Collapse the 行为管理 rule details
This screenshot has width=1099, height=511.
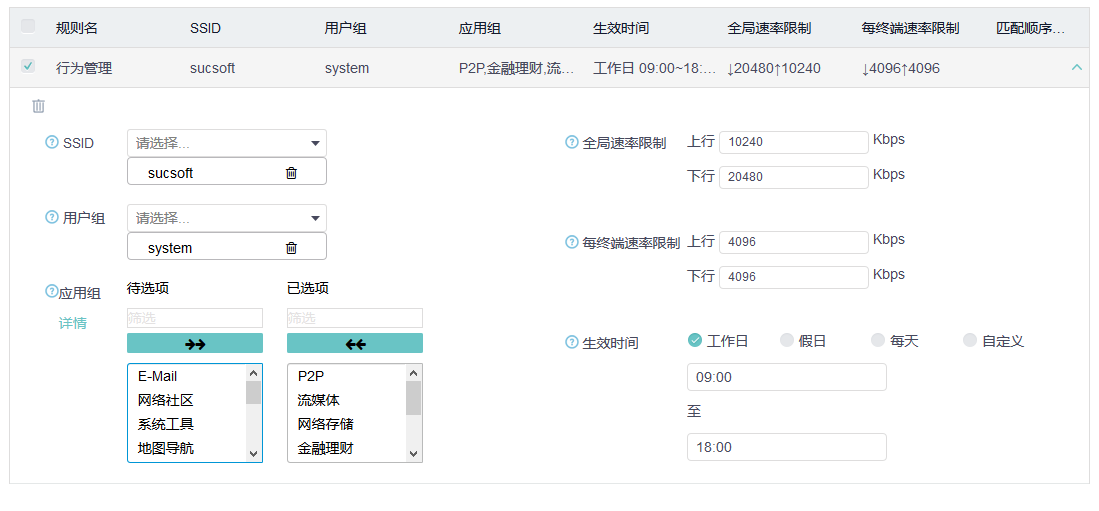[x=1076, y=67]
